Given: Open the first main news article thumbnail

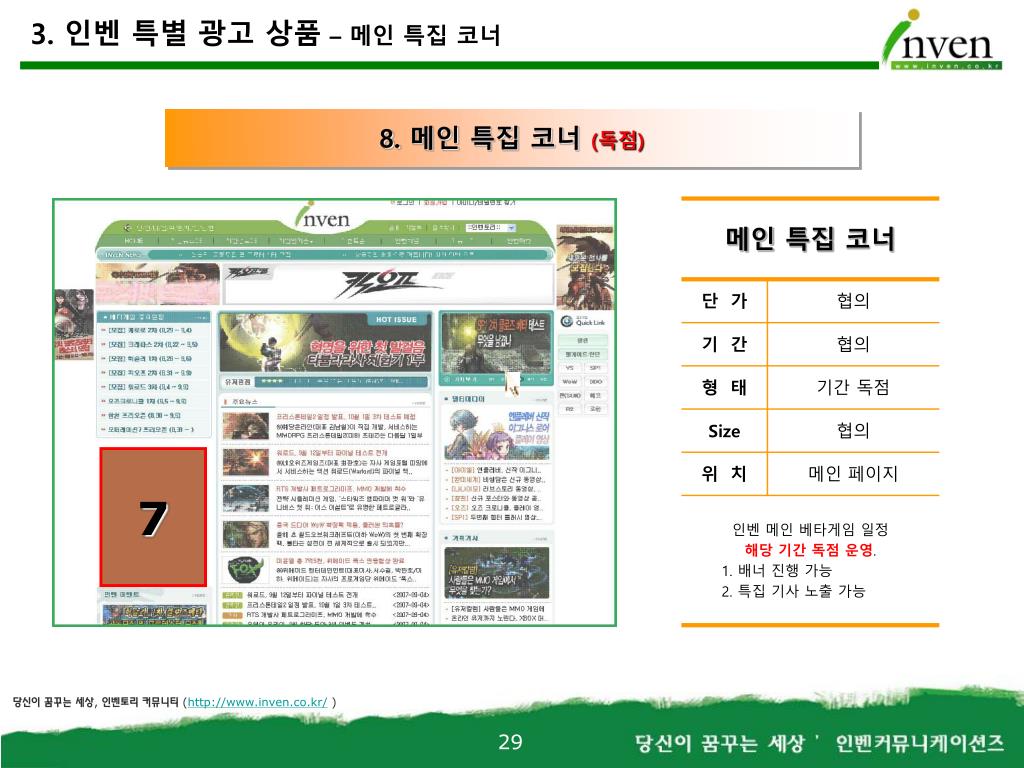Looking at the screenshot, I should click(x=246, y=426).
